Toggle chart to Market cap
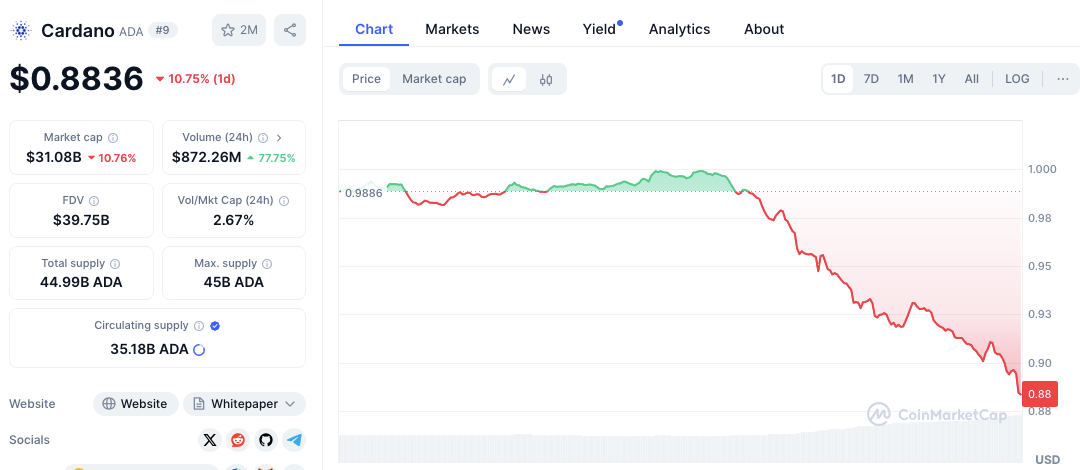1080x470 pixels. [434, 79]
